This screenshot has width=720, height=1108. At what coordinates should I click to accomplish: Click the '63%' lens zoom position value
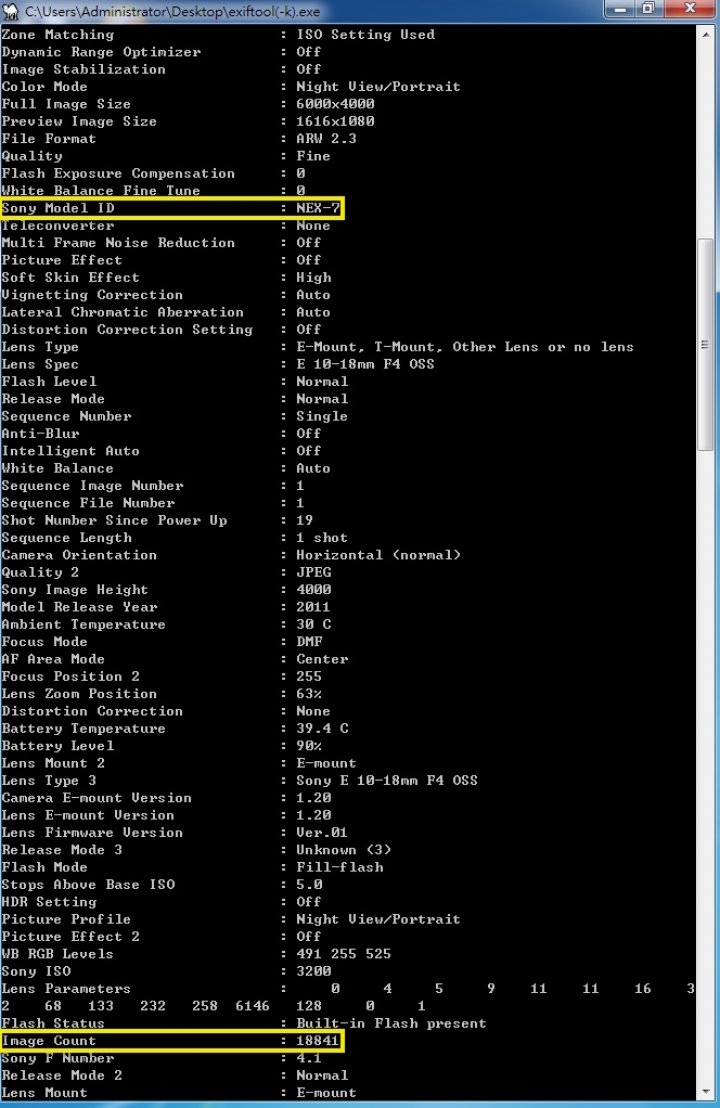[x=309, y=694]
